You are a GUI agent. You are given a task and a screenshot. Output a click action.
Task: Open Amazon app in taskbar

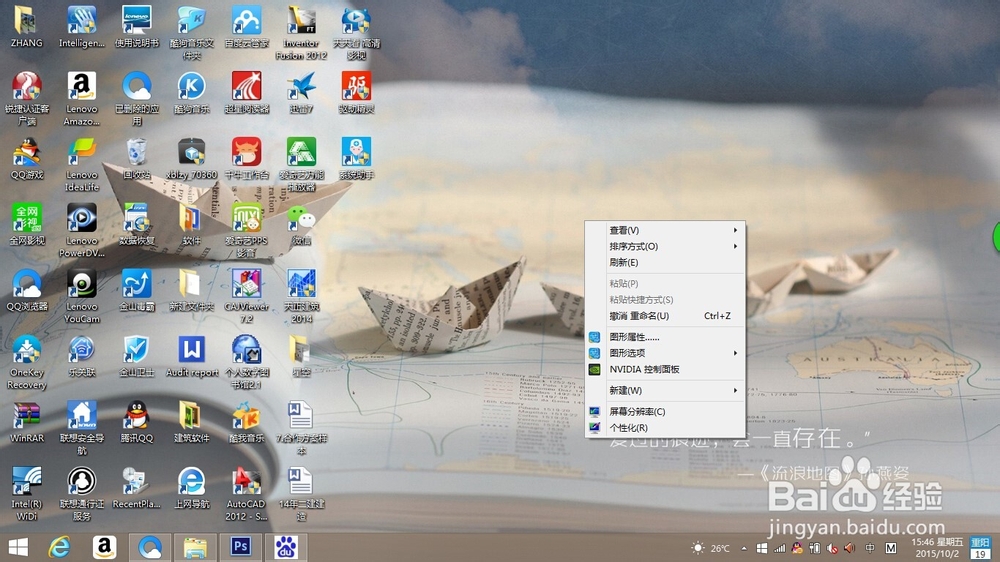[x=105, y=547]
